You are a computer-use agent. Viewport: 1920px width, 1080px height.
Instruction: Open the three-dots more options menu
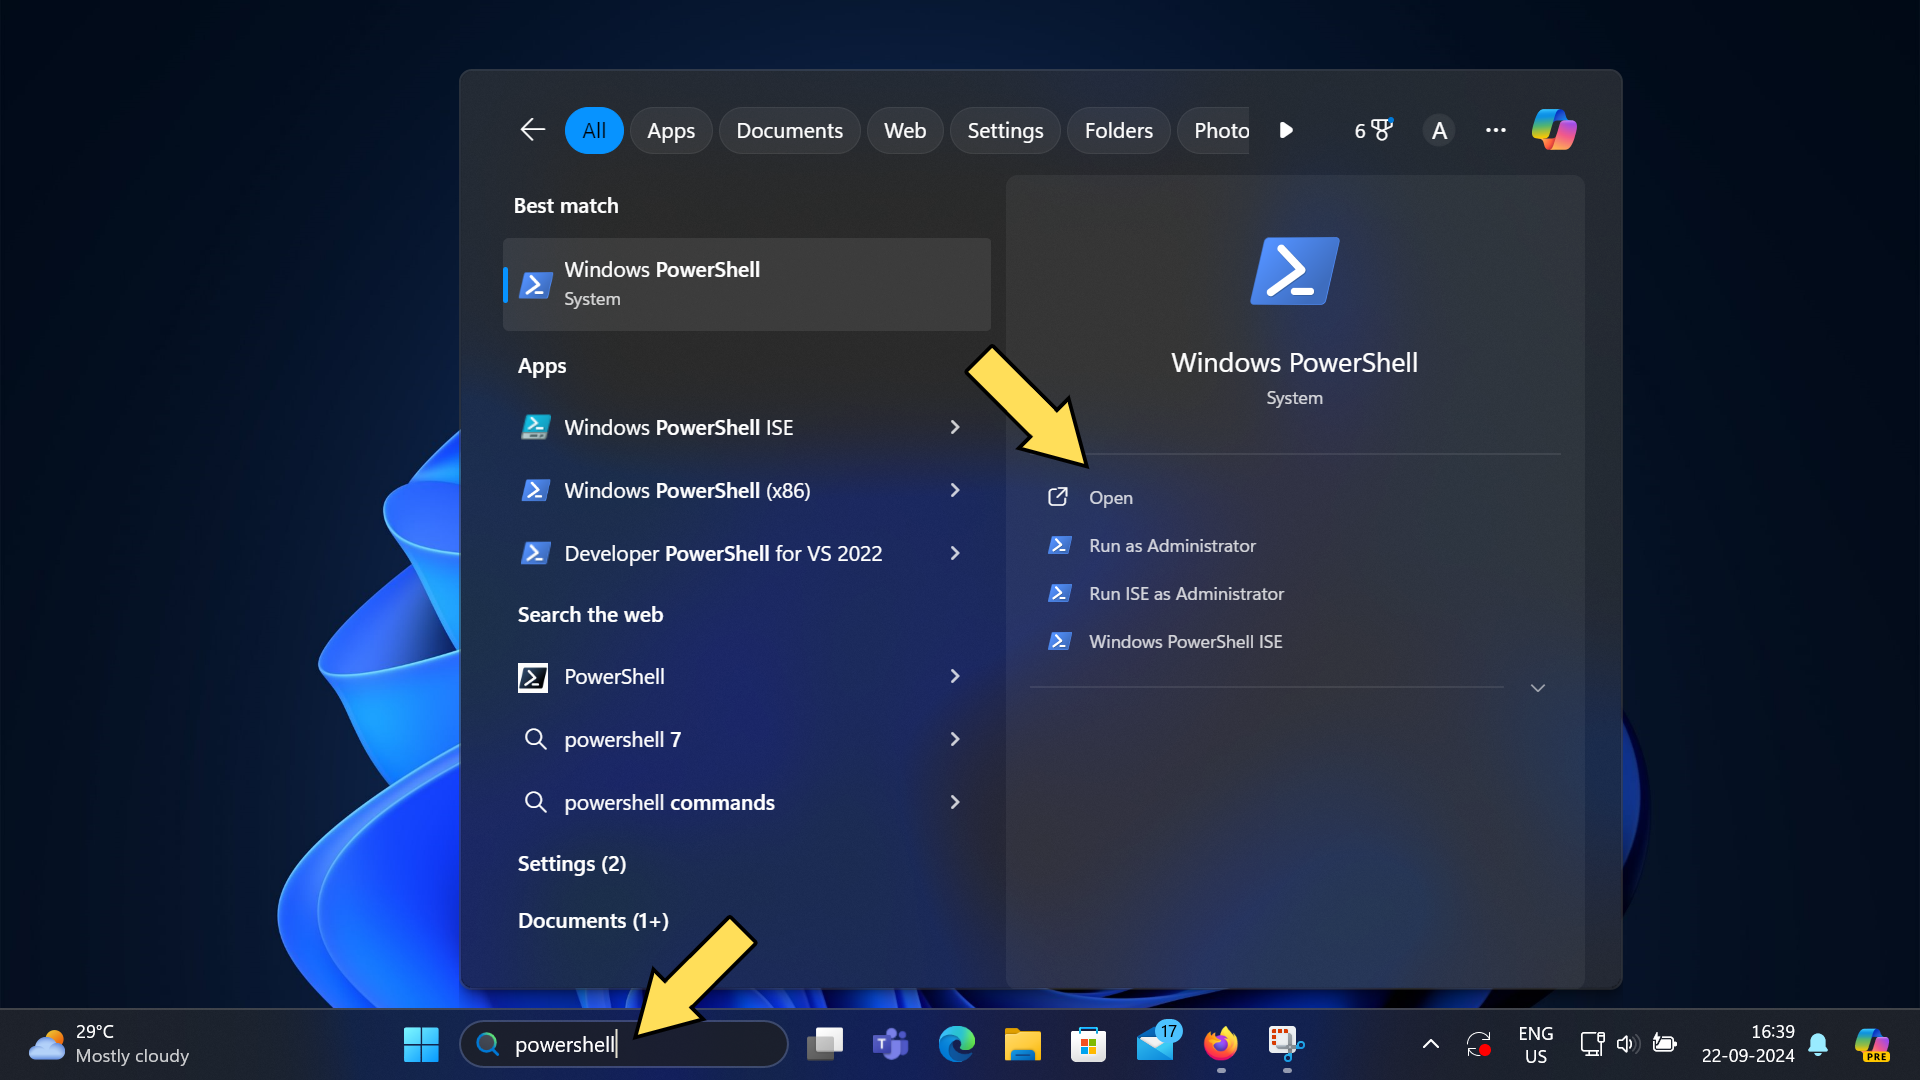coord(1495,130)
